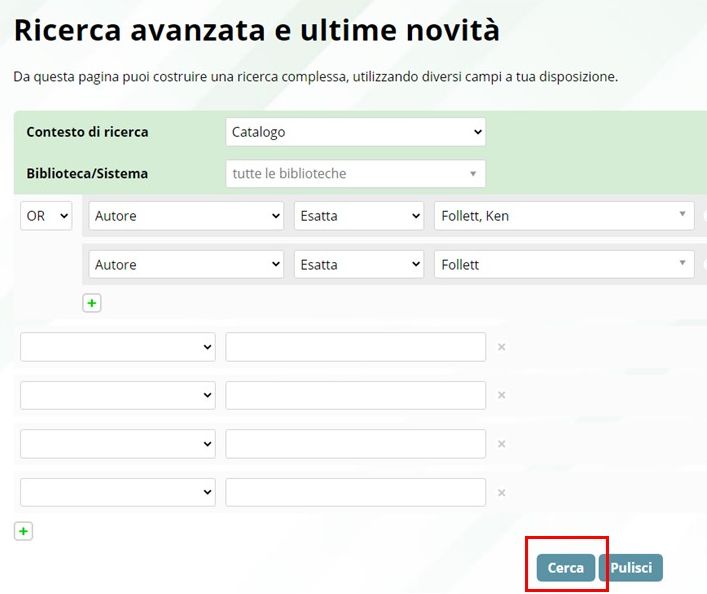Remove the second empty search row with its X

[502, 395]
